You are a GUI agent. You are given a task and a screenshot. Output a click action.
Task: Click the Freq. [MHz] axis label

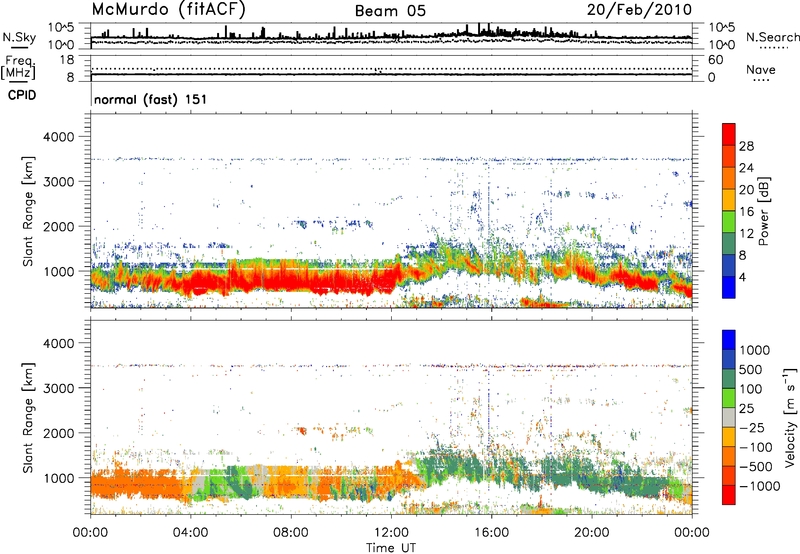(x=18, y=67)
